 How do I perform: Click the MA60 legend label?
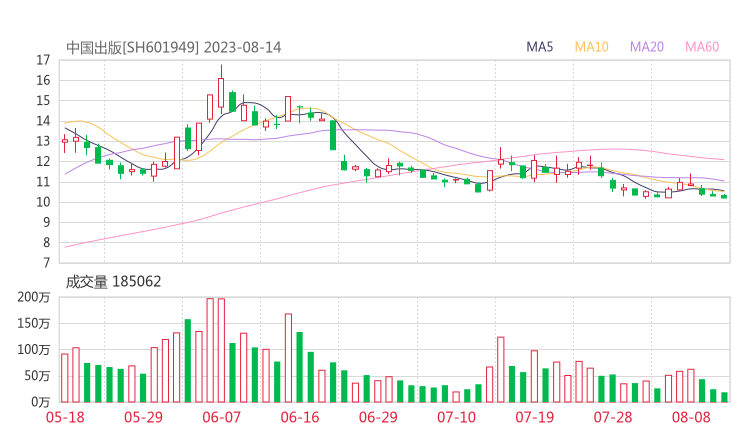(702, 47)
